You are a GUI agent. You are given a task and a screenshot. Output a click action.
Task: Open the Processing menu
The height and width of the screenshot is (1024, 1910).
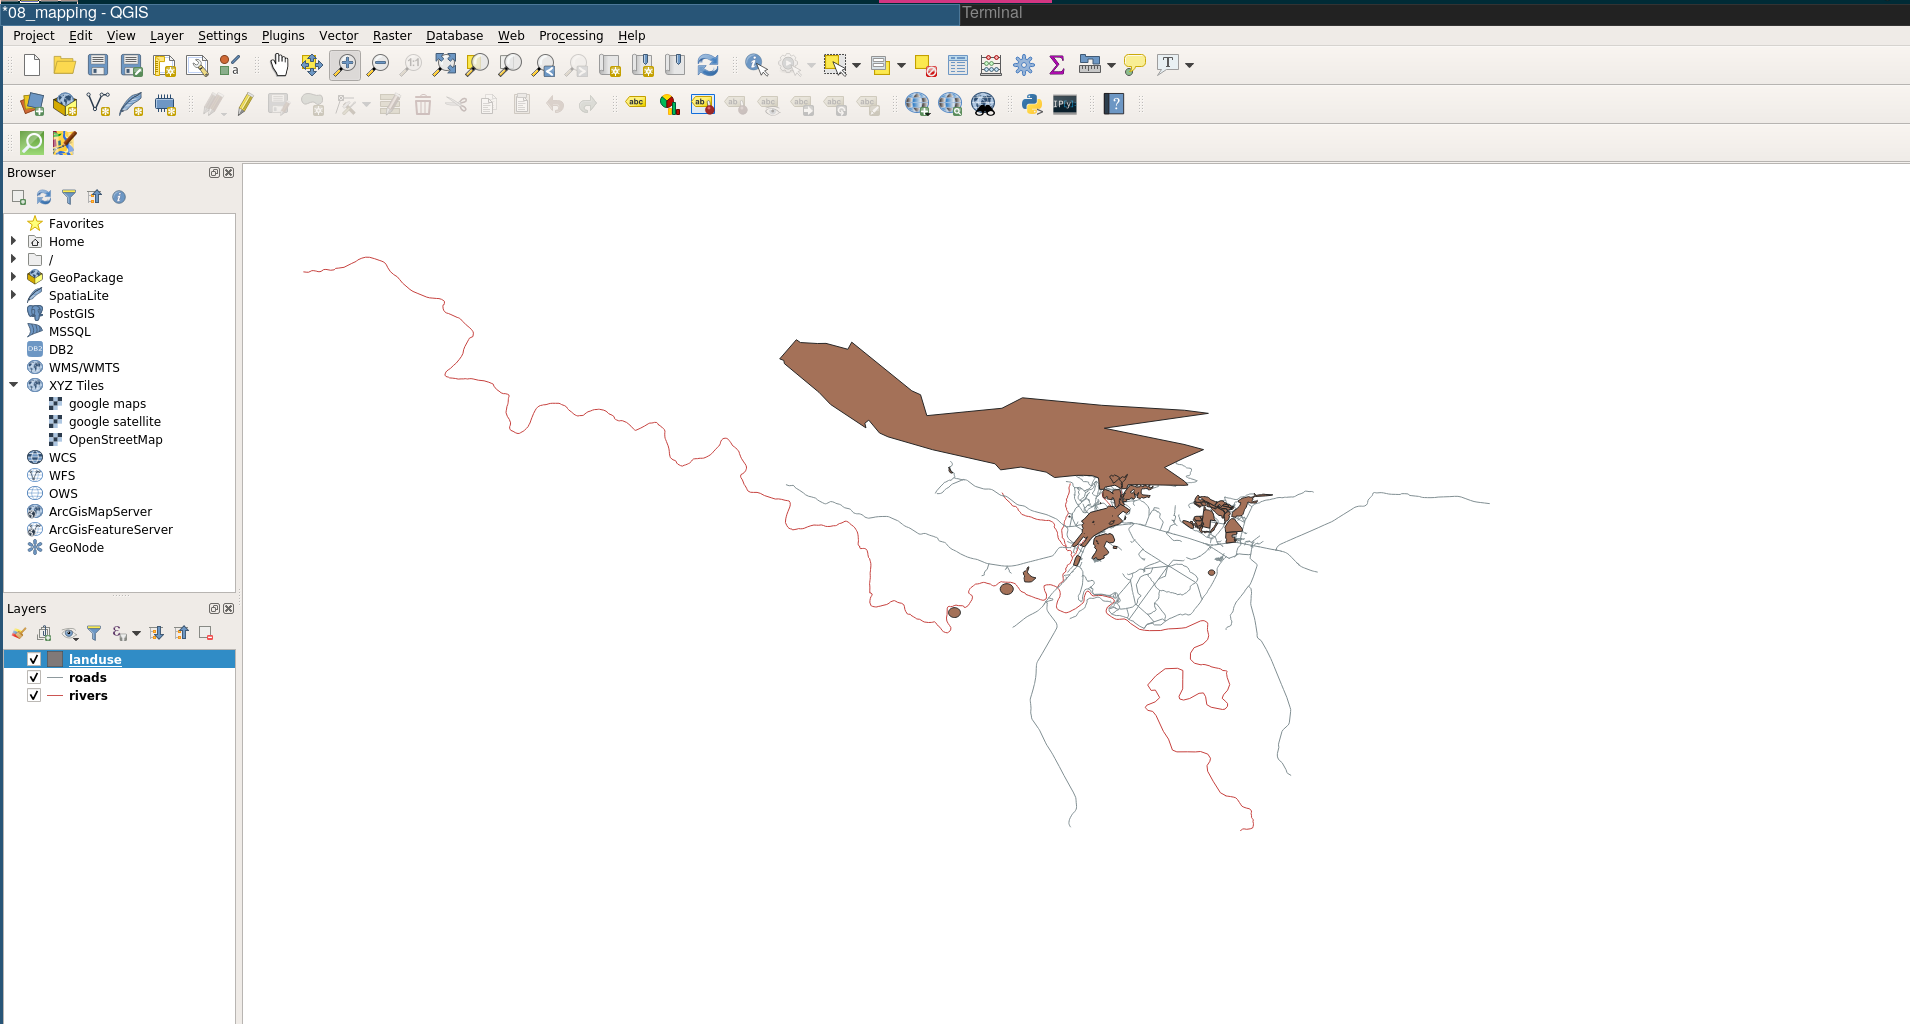(x=570, y=36)
